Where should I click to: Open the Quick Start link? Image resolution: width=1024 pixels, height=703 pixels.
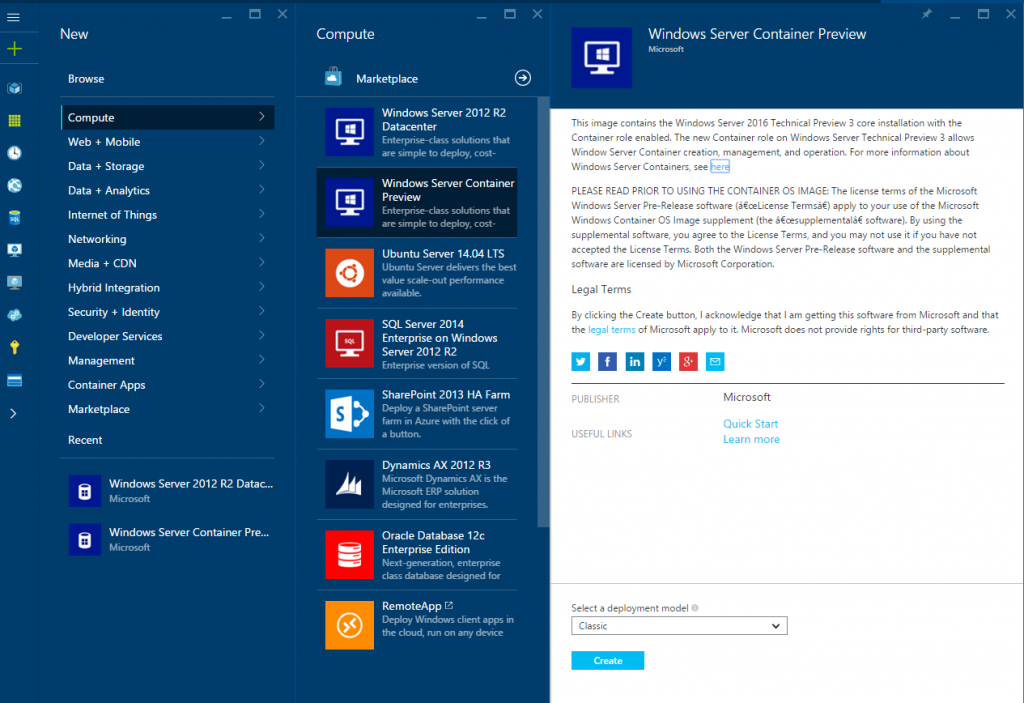pos(750,423)
